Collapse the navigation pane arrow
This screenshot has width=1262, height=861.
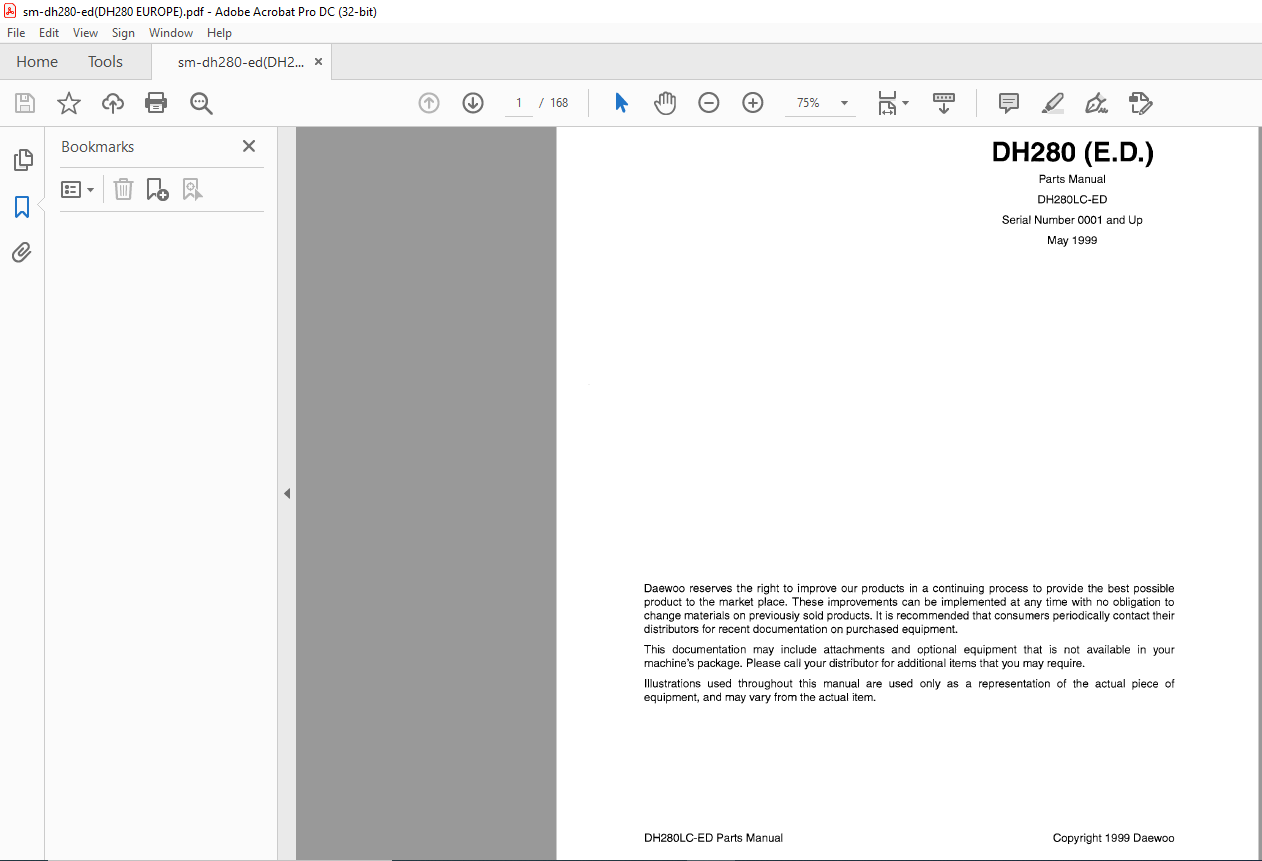[x=287, y=493]
